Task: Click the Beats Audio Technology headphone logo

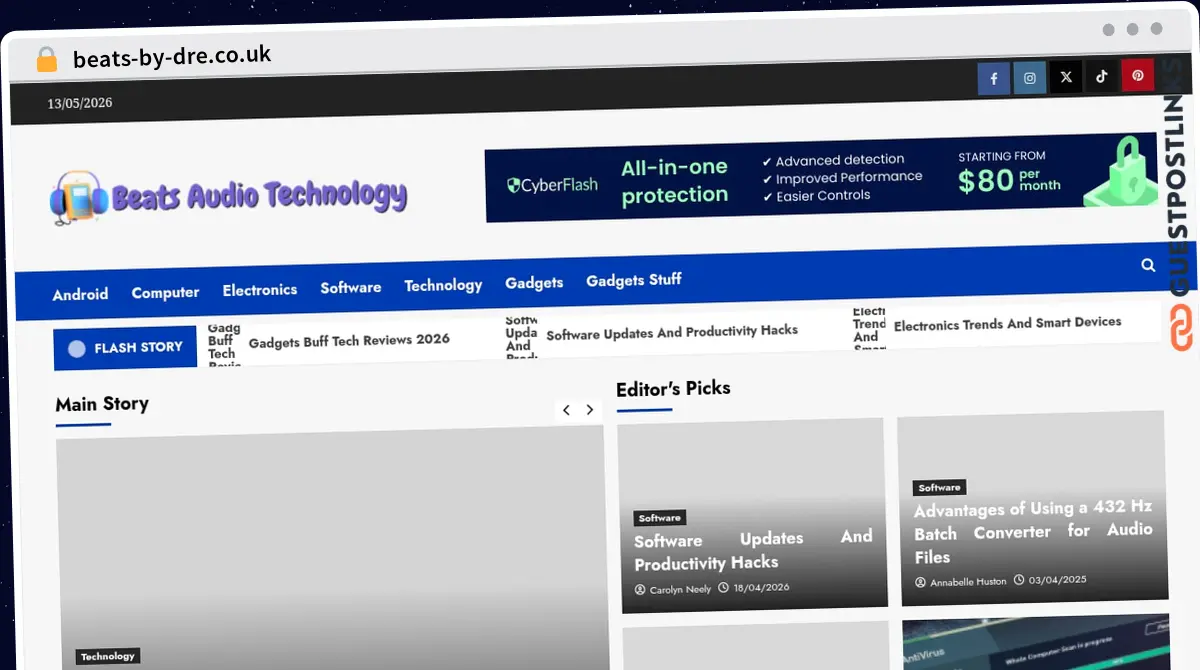Action: [x=77, y=198]
